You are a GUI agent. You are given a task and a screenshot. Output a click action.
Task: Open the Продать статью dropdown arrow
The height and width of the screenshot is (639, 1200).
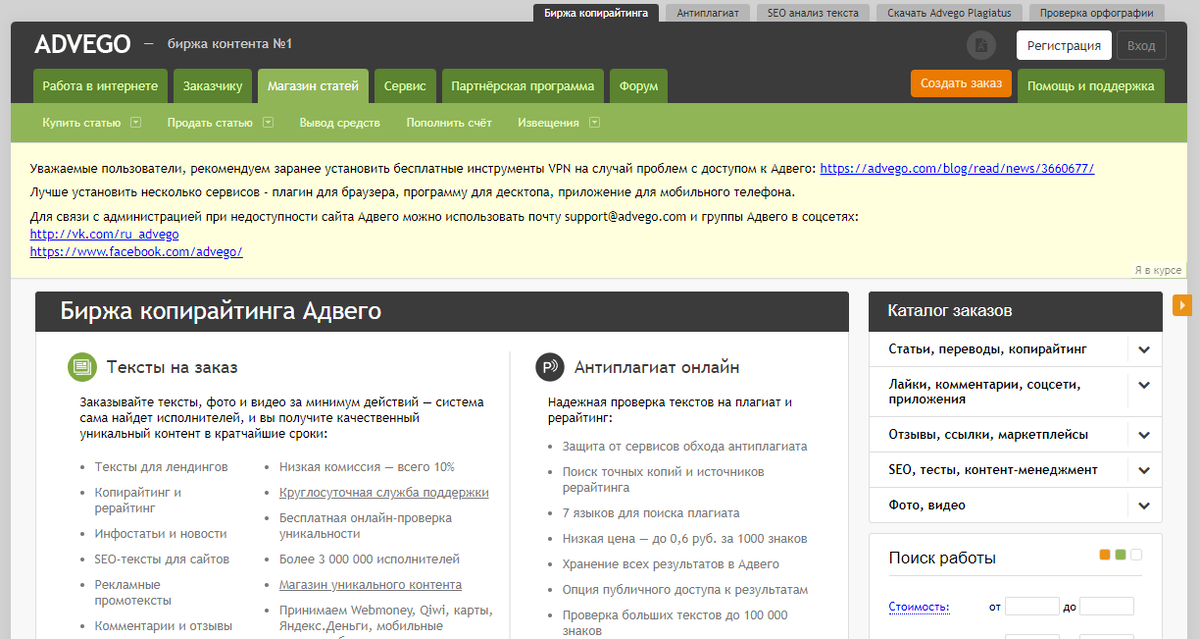point(268,123)
